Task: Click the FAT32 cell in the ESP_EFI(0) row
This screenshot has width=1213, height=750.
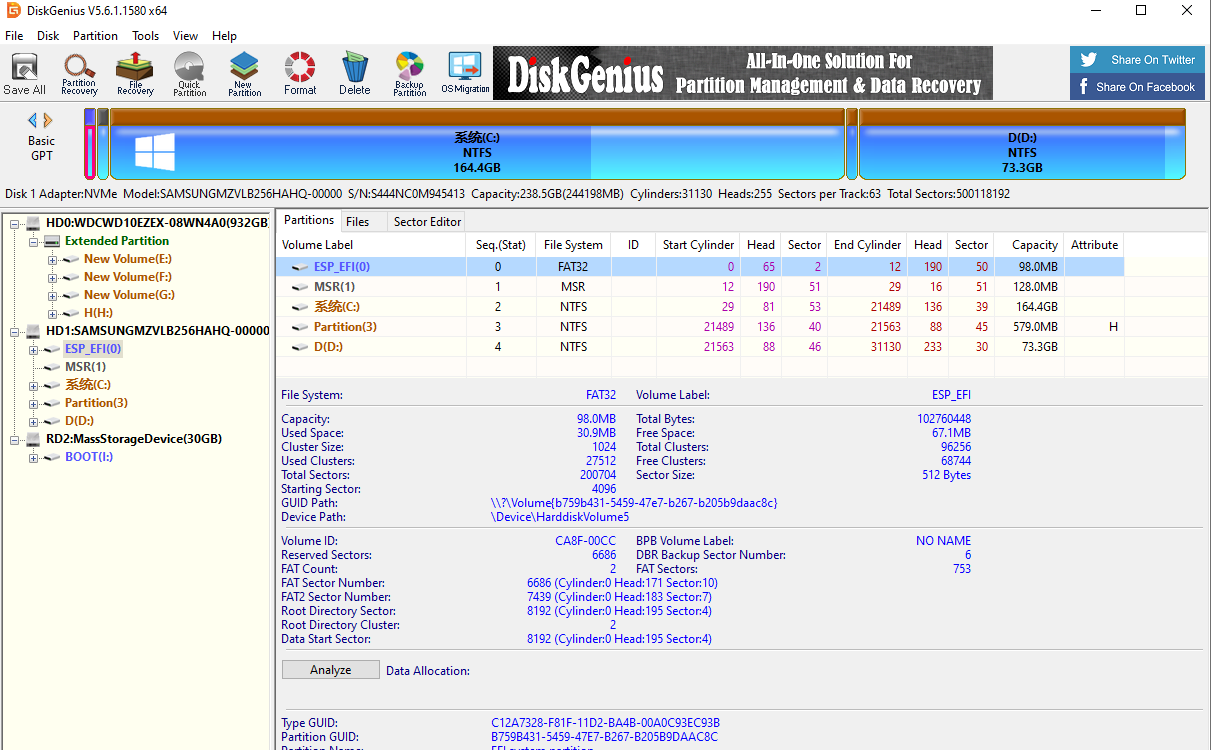Action: pos(573,267)
